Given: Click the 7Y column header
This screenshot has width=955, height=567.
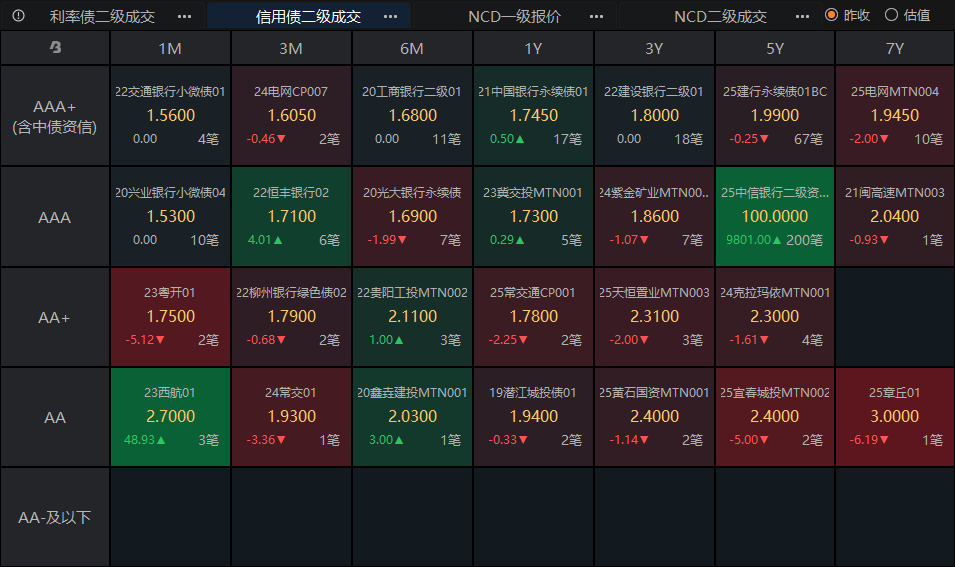Looking at the screenshot, I should point(895,48).
